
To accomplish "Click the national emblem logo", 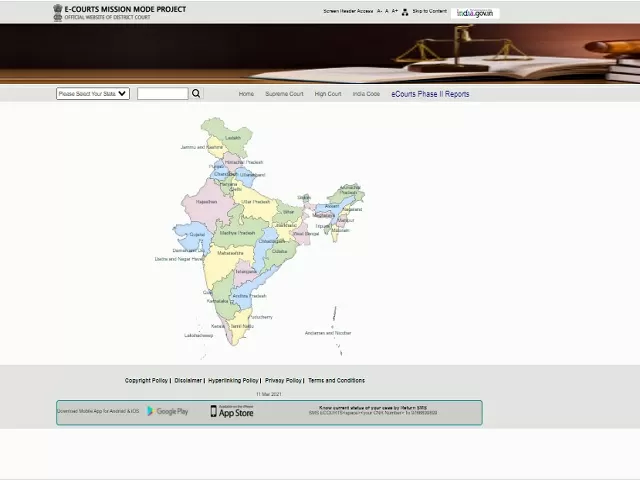I will point(58,13).
